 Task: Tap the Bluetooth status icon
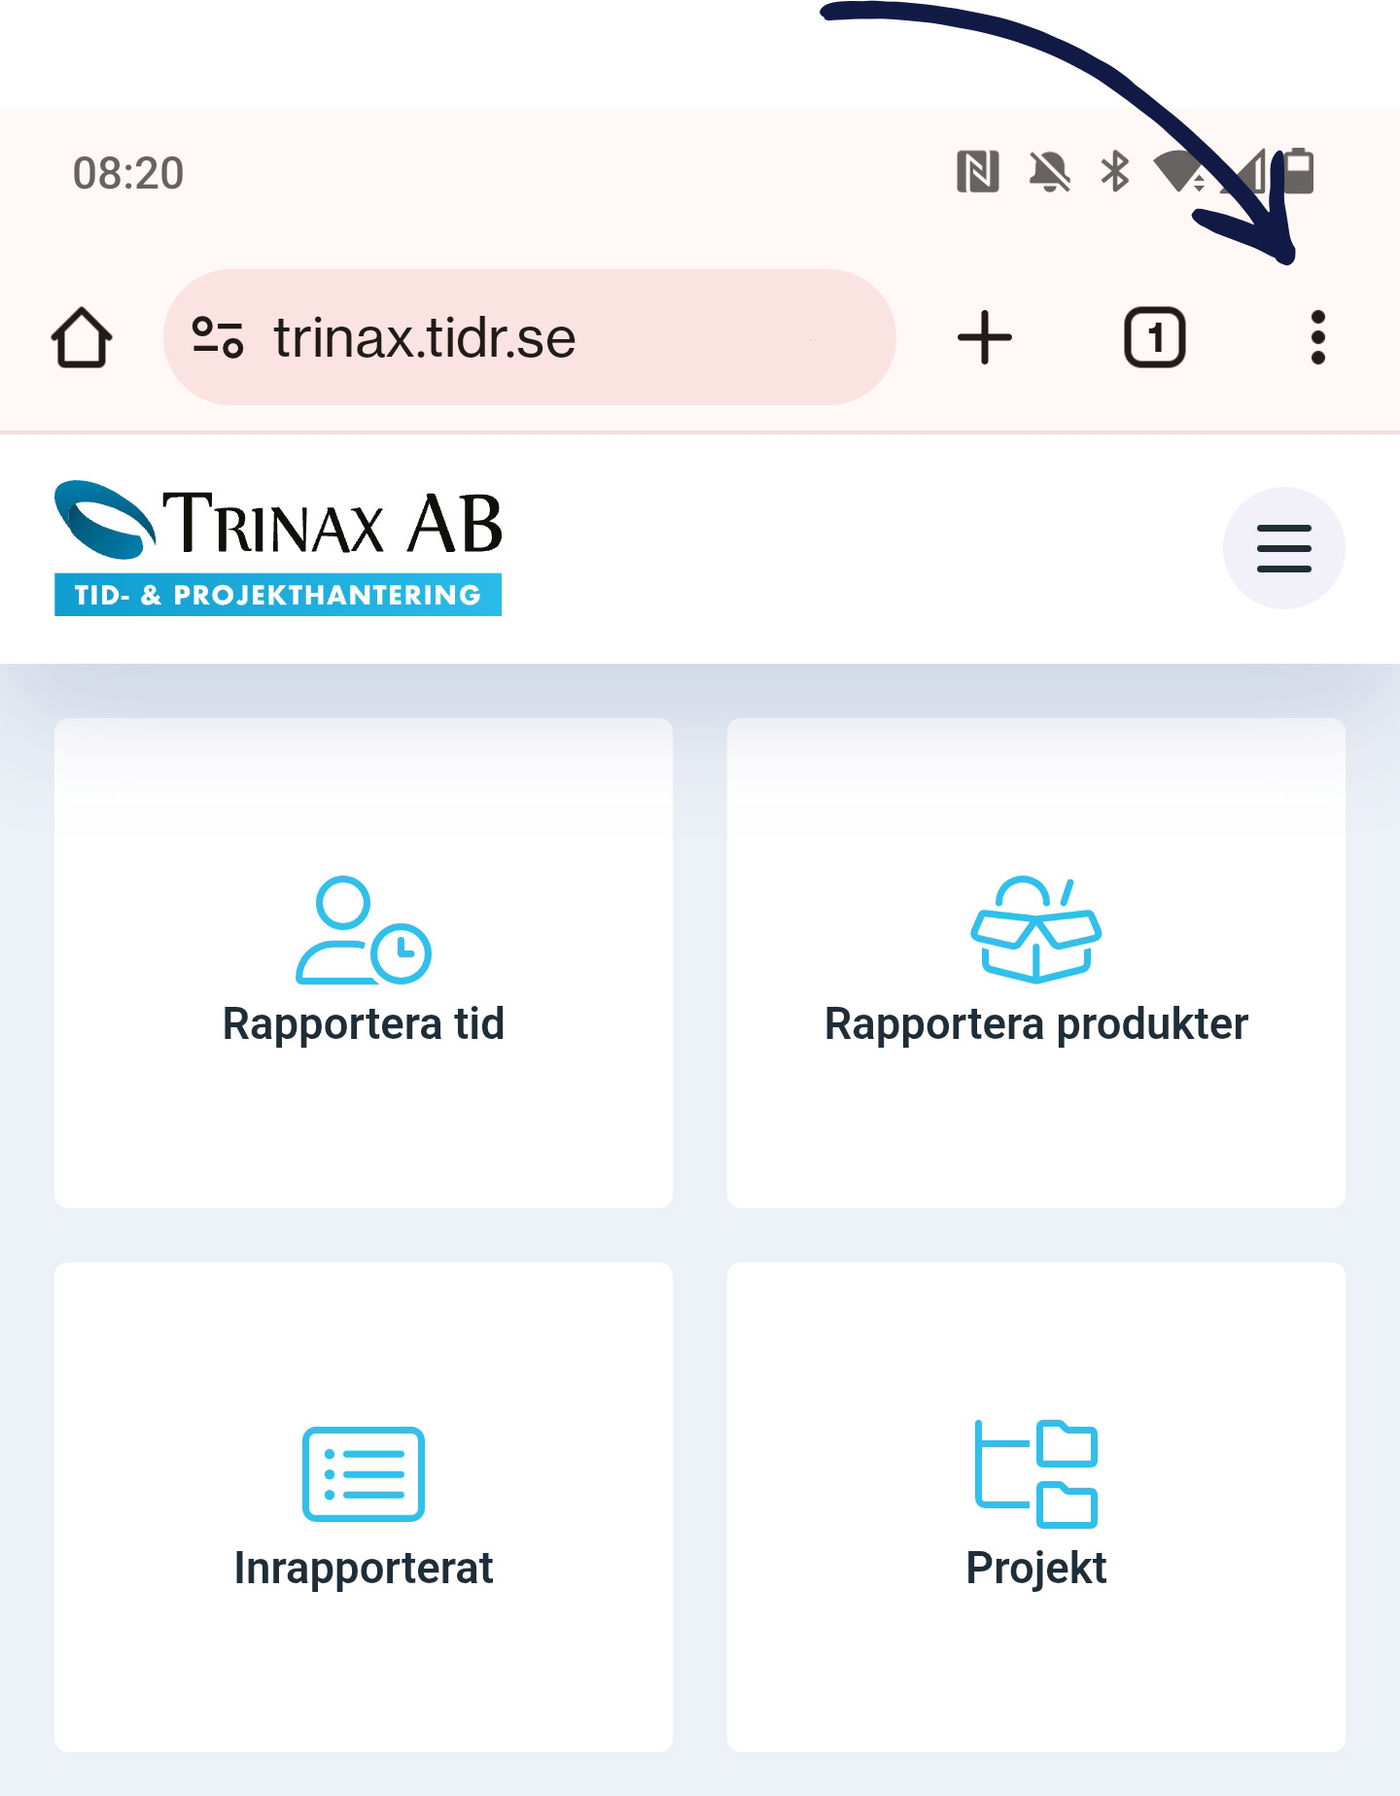pyautogui.click(x=1115, y=171)
